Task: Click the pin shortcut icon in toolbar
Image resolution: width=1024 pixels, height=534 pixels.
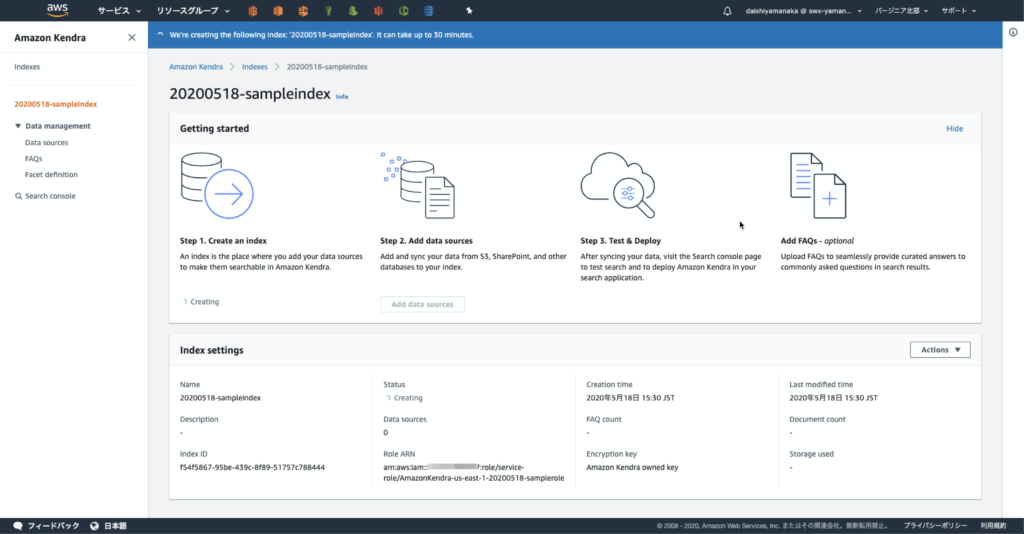Action: (x=469, y=11)
